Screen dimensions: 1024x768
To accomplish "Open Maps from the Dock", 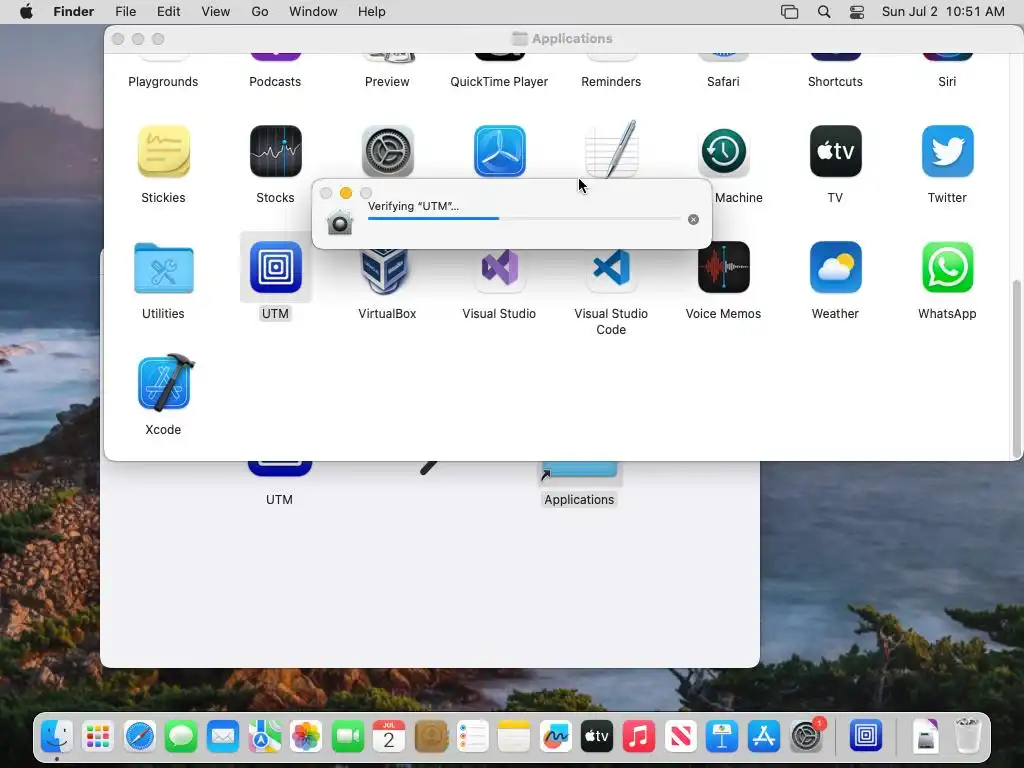I will click(264, 737).
